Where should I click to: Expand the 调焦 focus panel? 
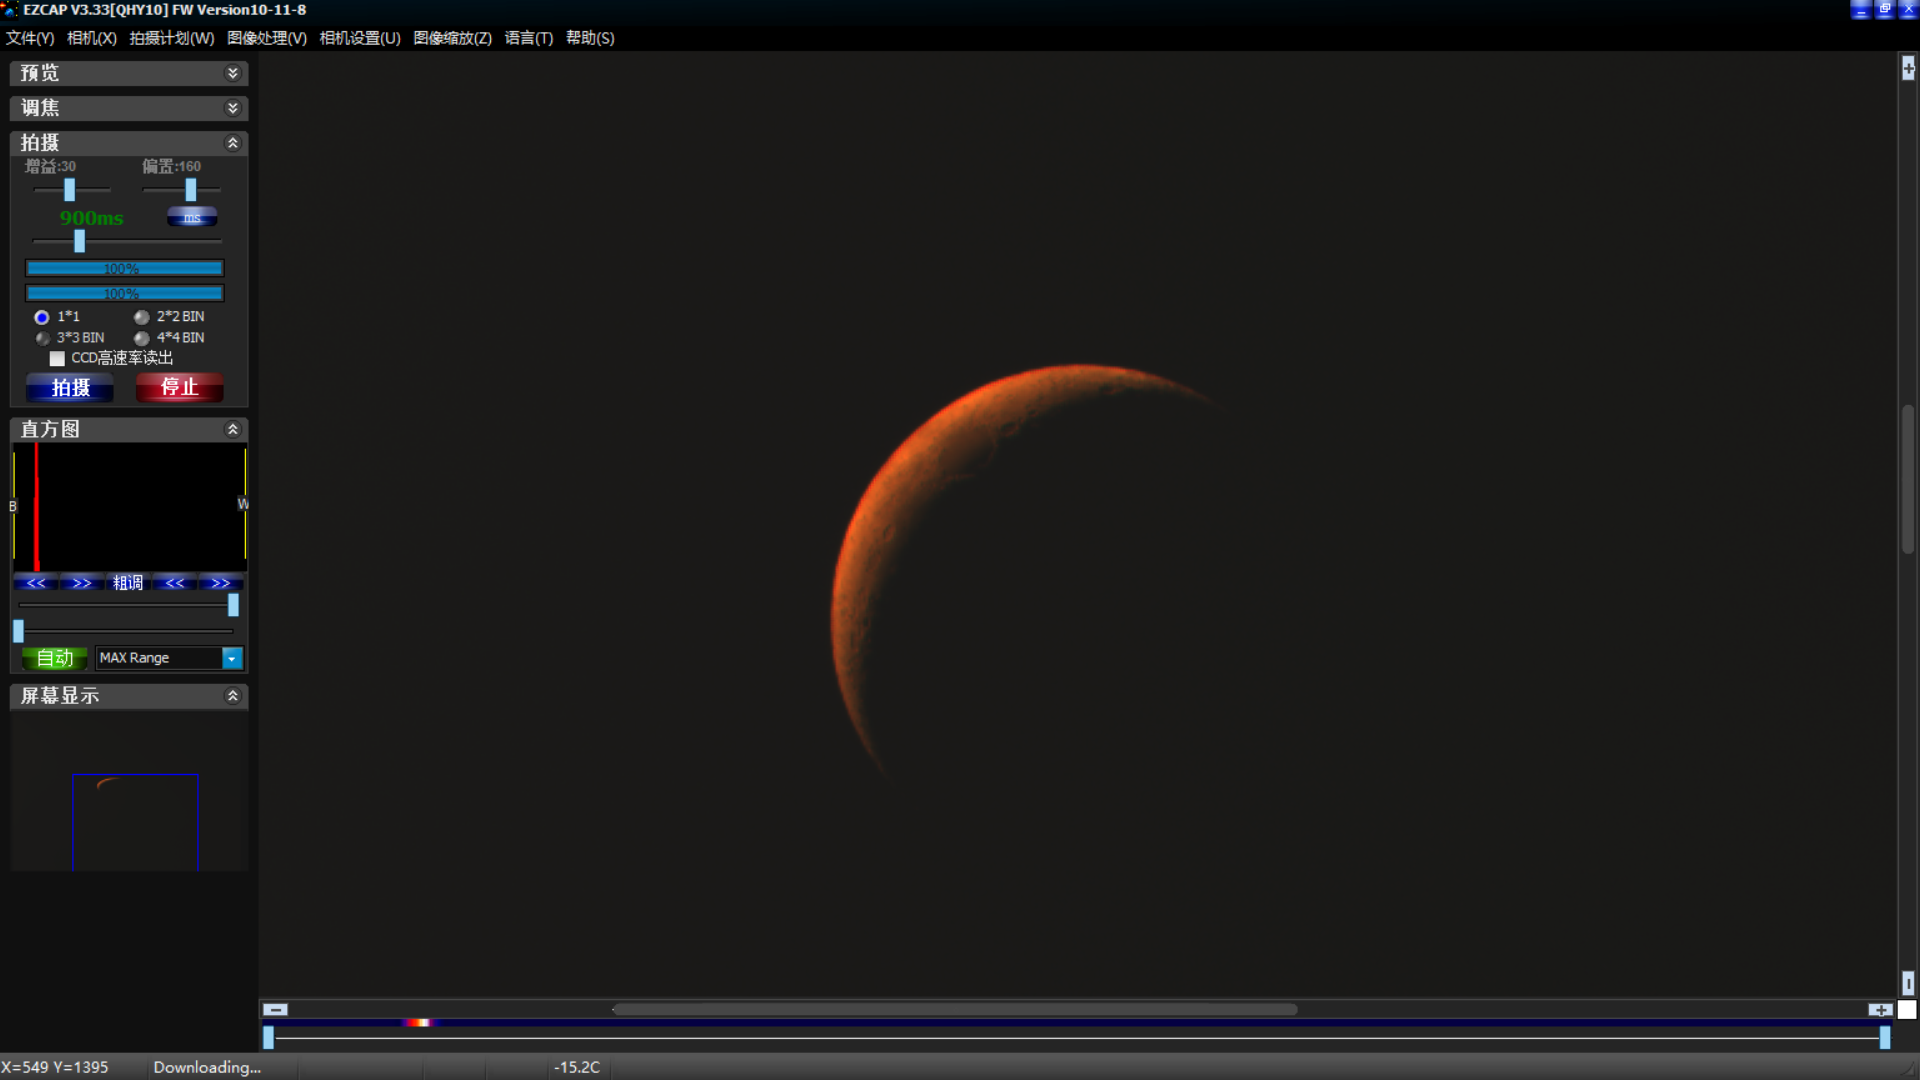(232, 108)
